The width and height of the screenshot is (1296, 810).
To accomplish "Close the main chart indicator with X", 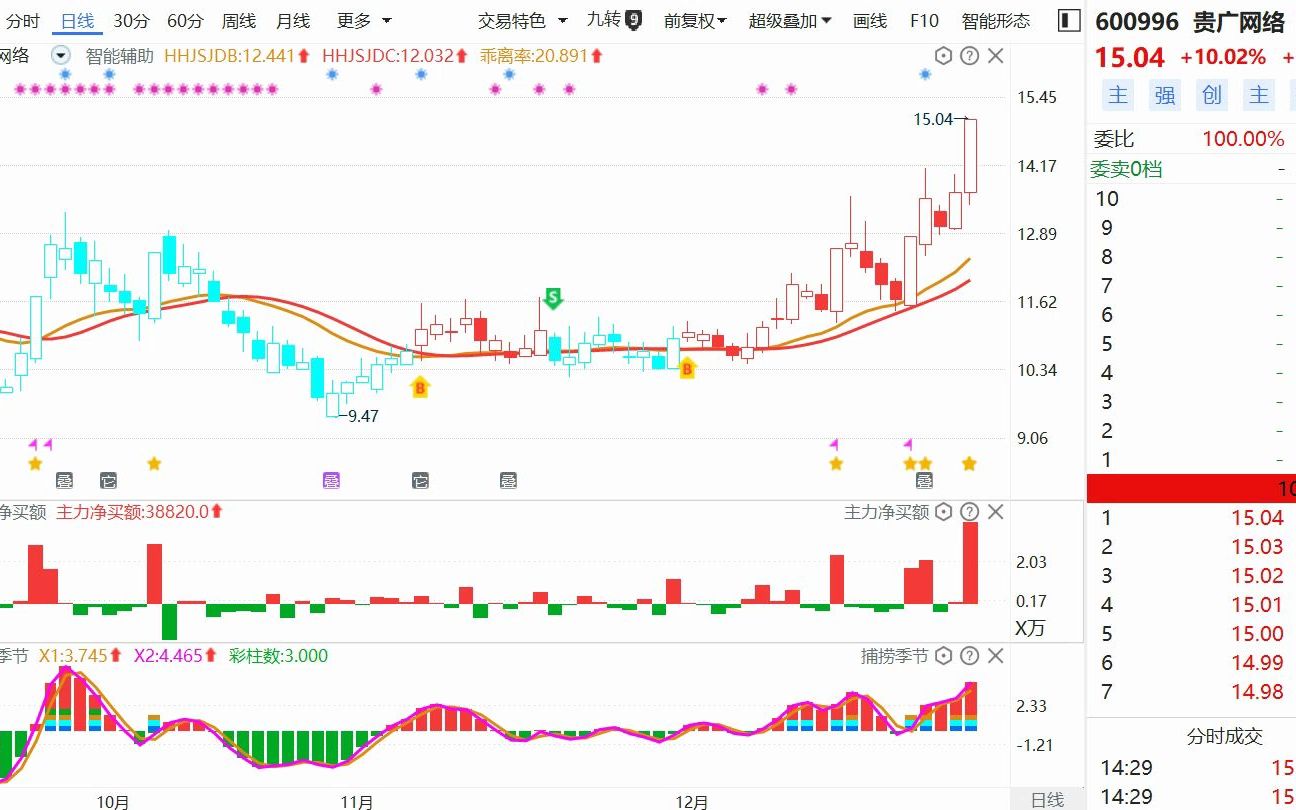I will [995, 56].
